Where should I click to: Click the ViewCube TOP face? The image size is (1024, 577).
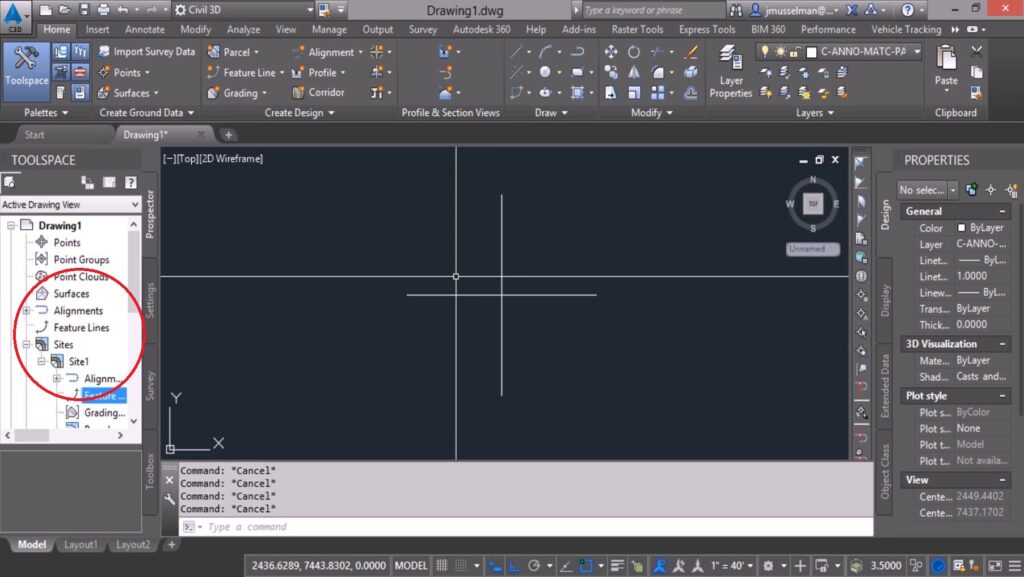[x=813, y=204]
